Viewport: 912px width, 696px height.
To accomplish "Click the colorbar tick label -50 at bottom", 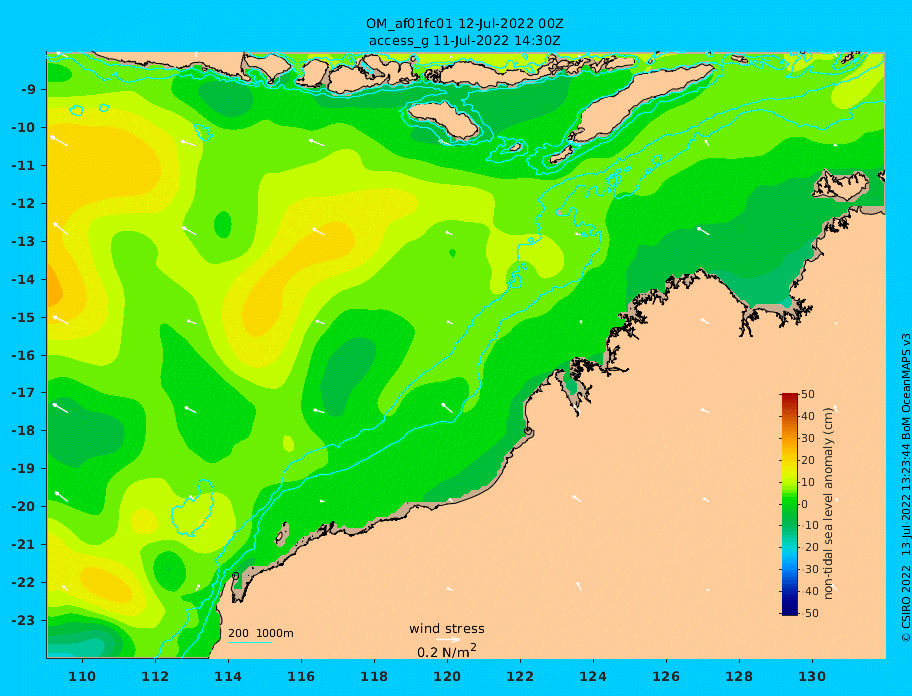I will [810, 613].
